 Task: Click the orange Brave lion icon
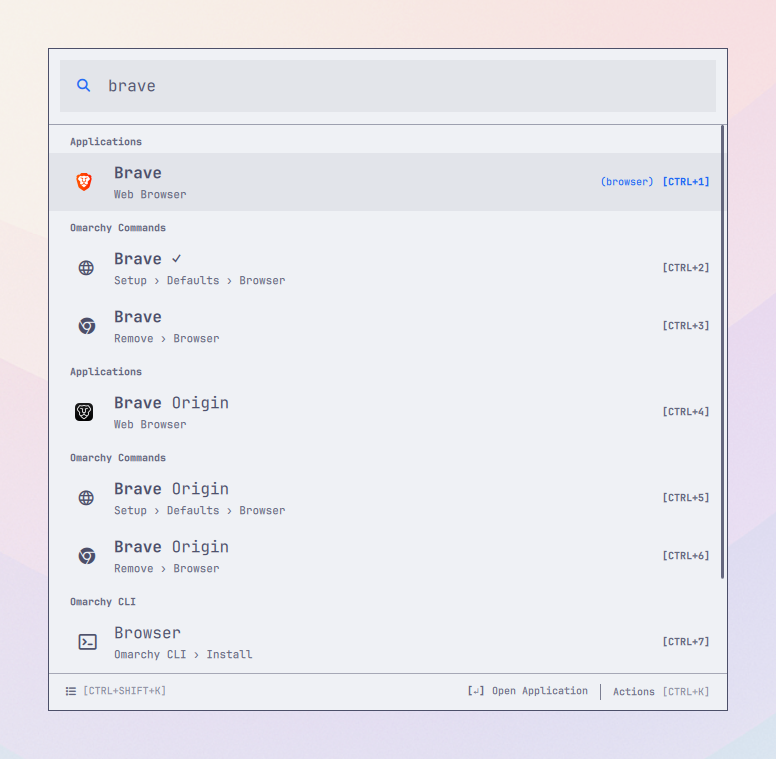coord(84,182)
